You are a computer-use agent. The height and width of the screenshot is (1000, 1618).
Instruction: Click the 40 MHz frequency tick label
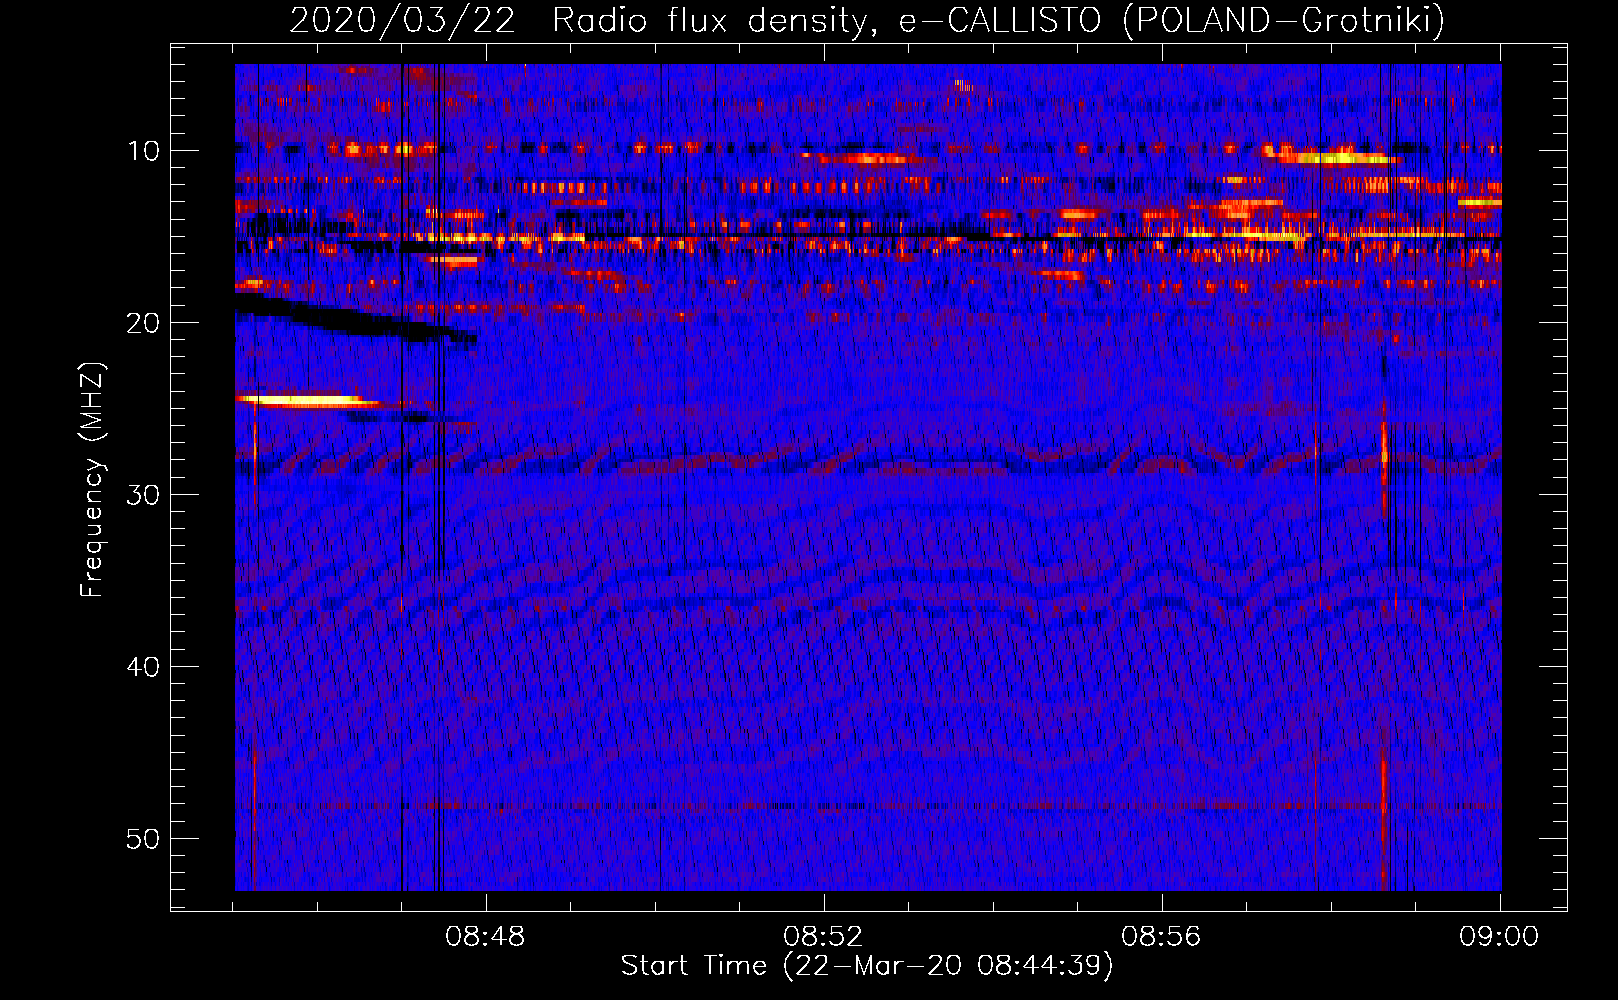click(144, 667)
